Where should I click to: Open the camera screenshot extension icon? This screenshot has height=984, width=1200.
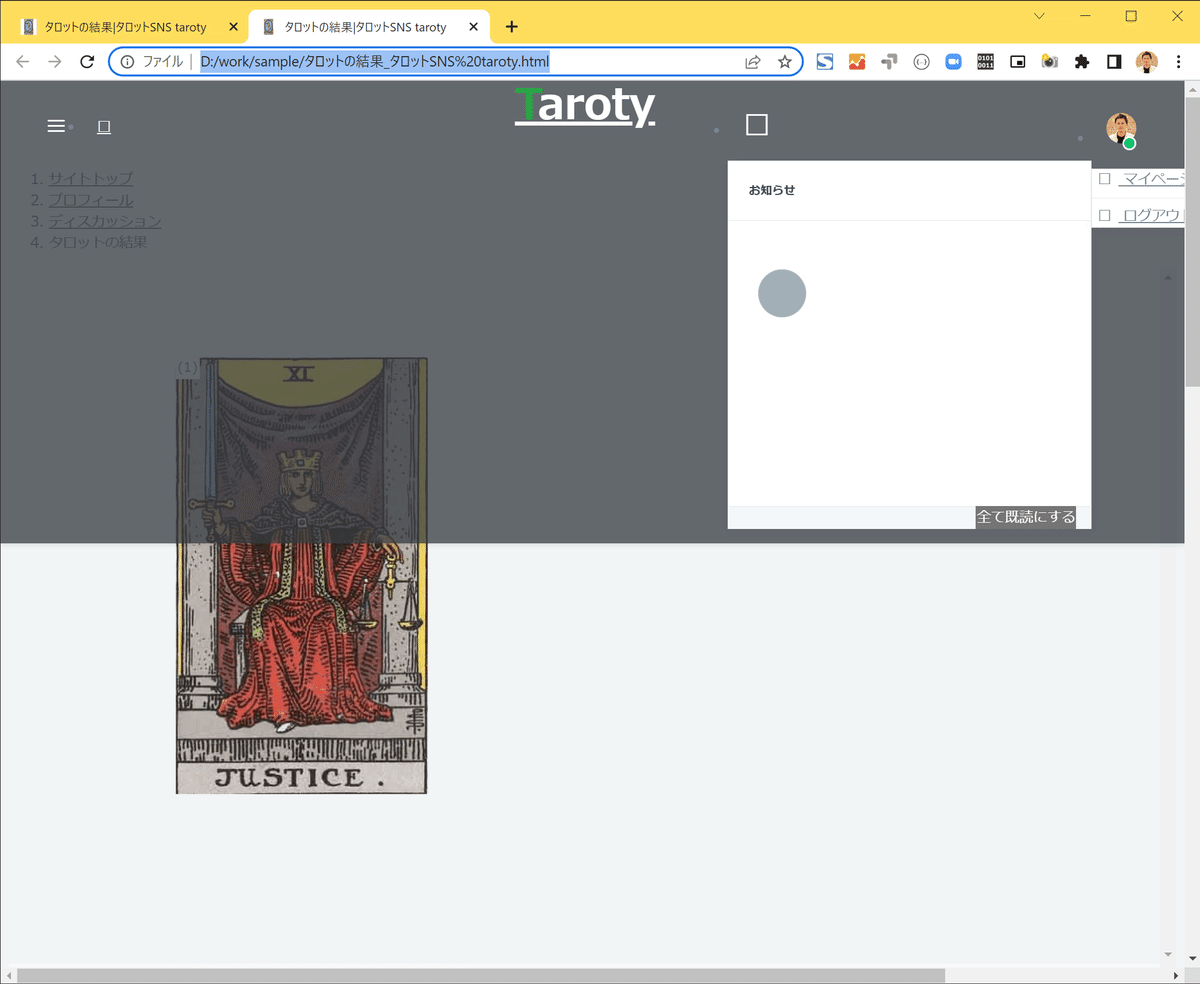pos(1050,62)
